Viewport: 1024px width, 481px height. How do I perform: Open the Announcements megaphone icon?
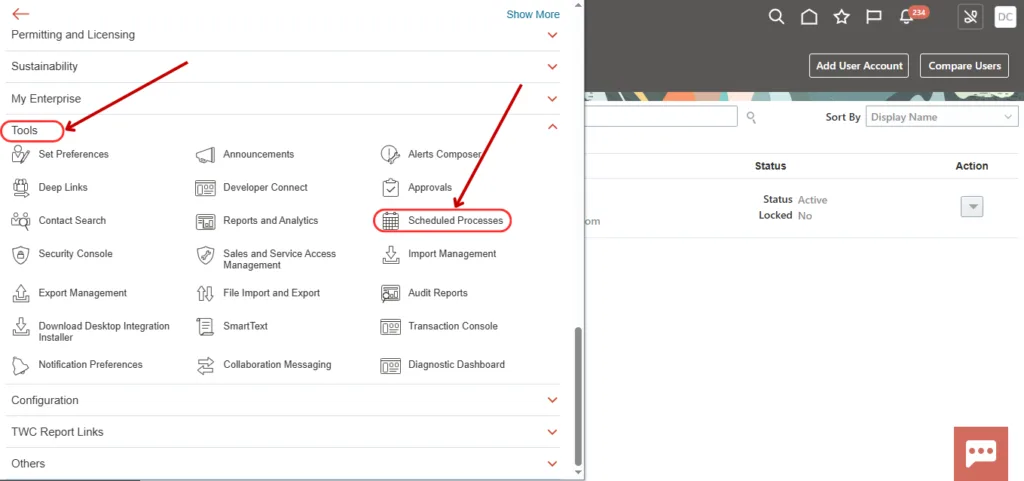click(x=206, y=155)
